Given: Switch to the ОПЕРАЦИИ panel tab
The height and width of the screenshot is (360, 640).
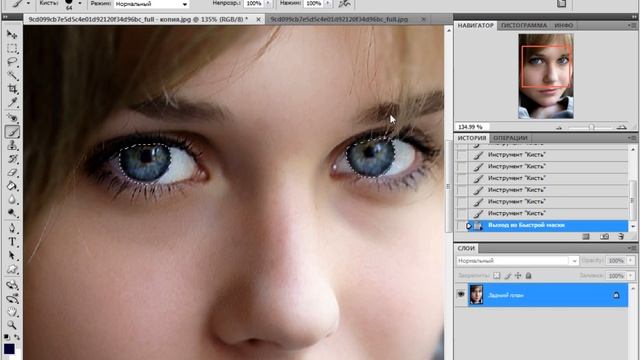Looking at the screenshot, I should [x=510, y=138].
